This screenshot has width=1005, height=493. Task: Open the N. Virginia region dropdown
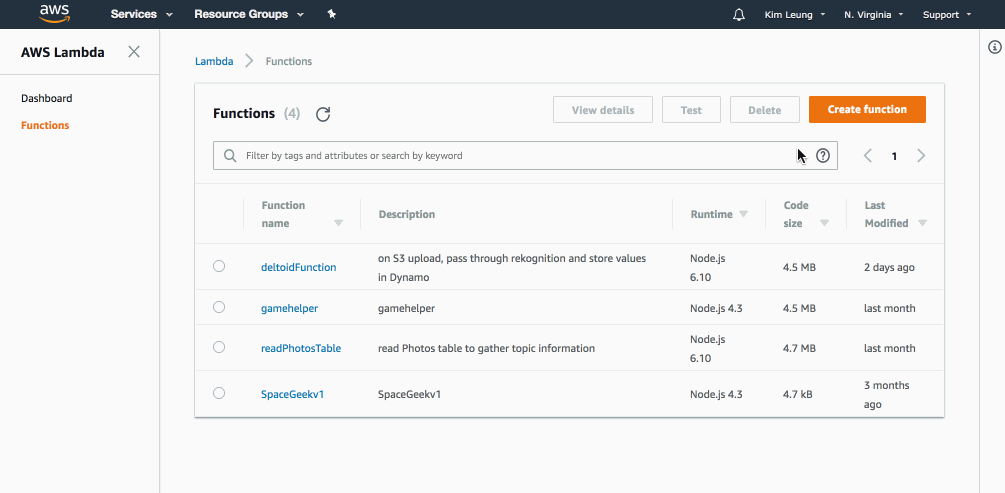pos(874,15)
